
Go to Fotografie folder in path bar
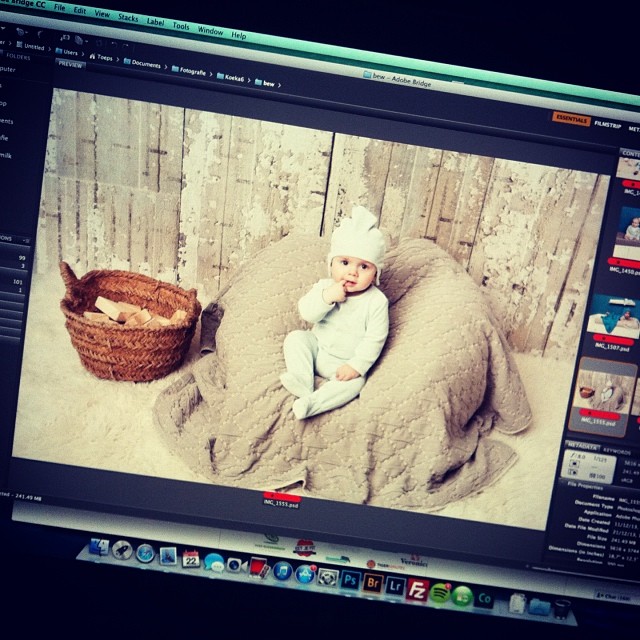point(189,71)
